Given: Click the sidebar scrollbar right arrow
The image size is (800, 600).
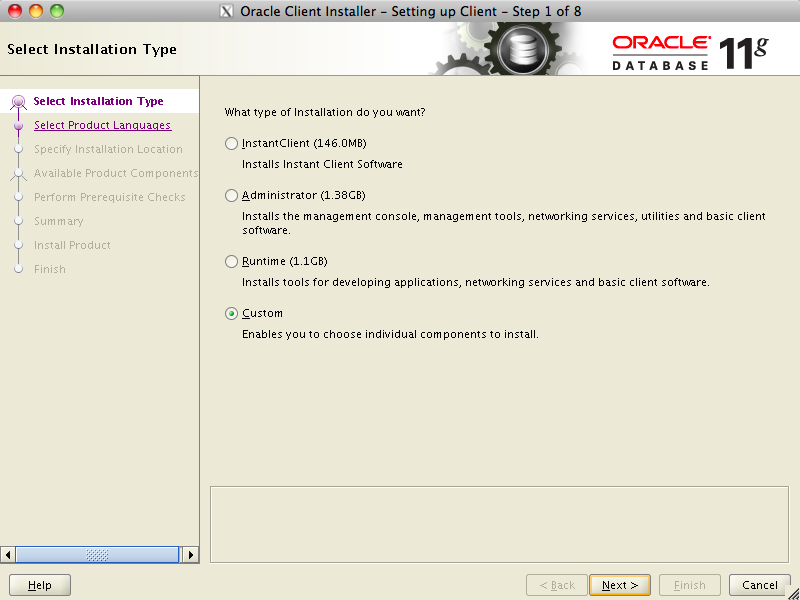Looking at the screenshot, I should [x=191, y=555].
